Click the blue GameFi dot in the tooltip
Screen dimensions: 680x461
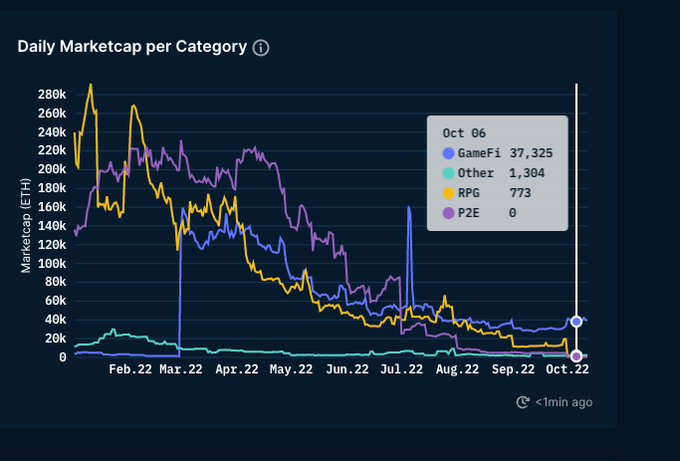click(448, 153)
